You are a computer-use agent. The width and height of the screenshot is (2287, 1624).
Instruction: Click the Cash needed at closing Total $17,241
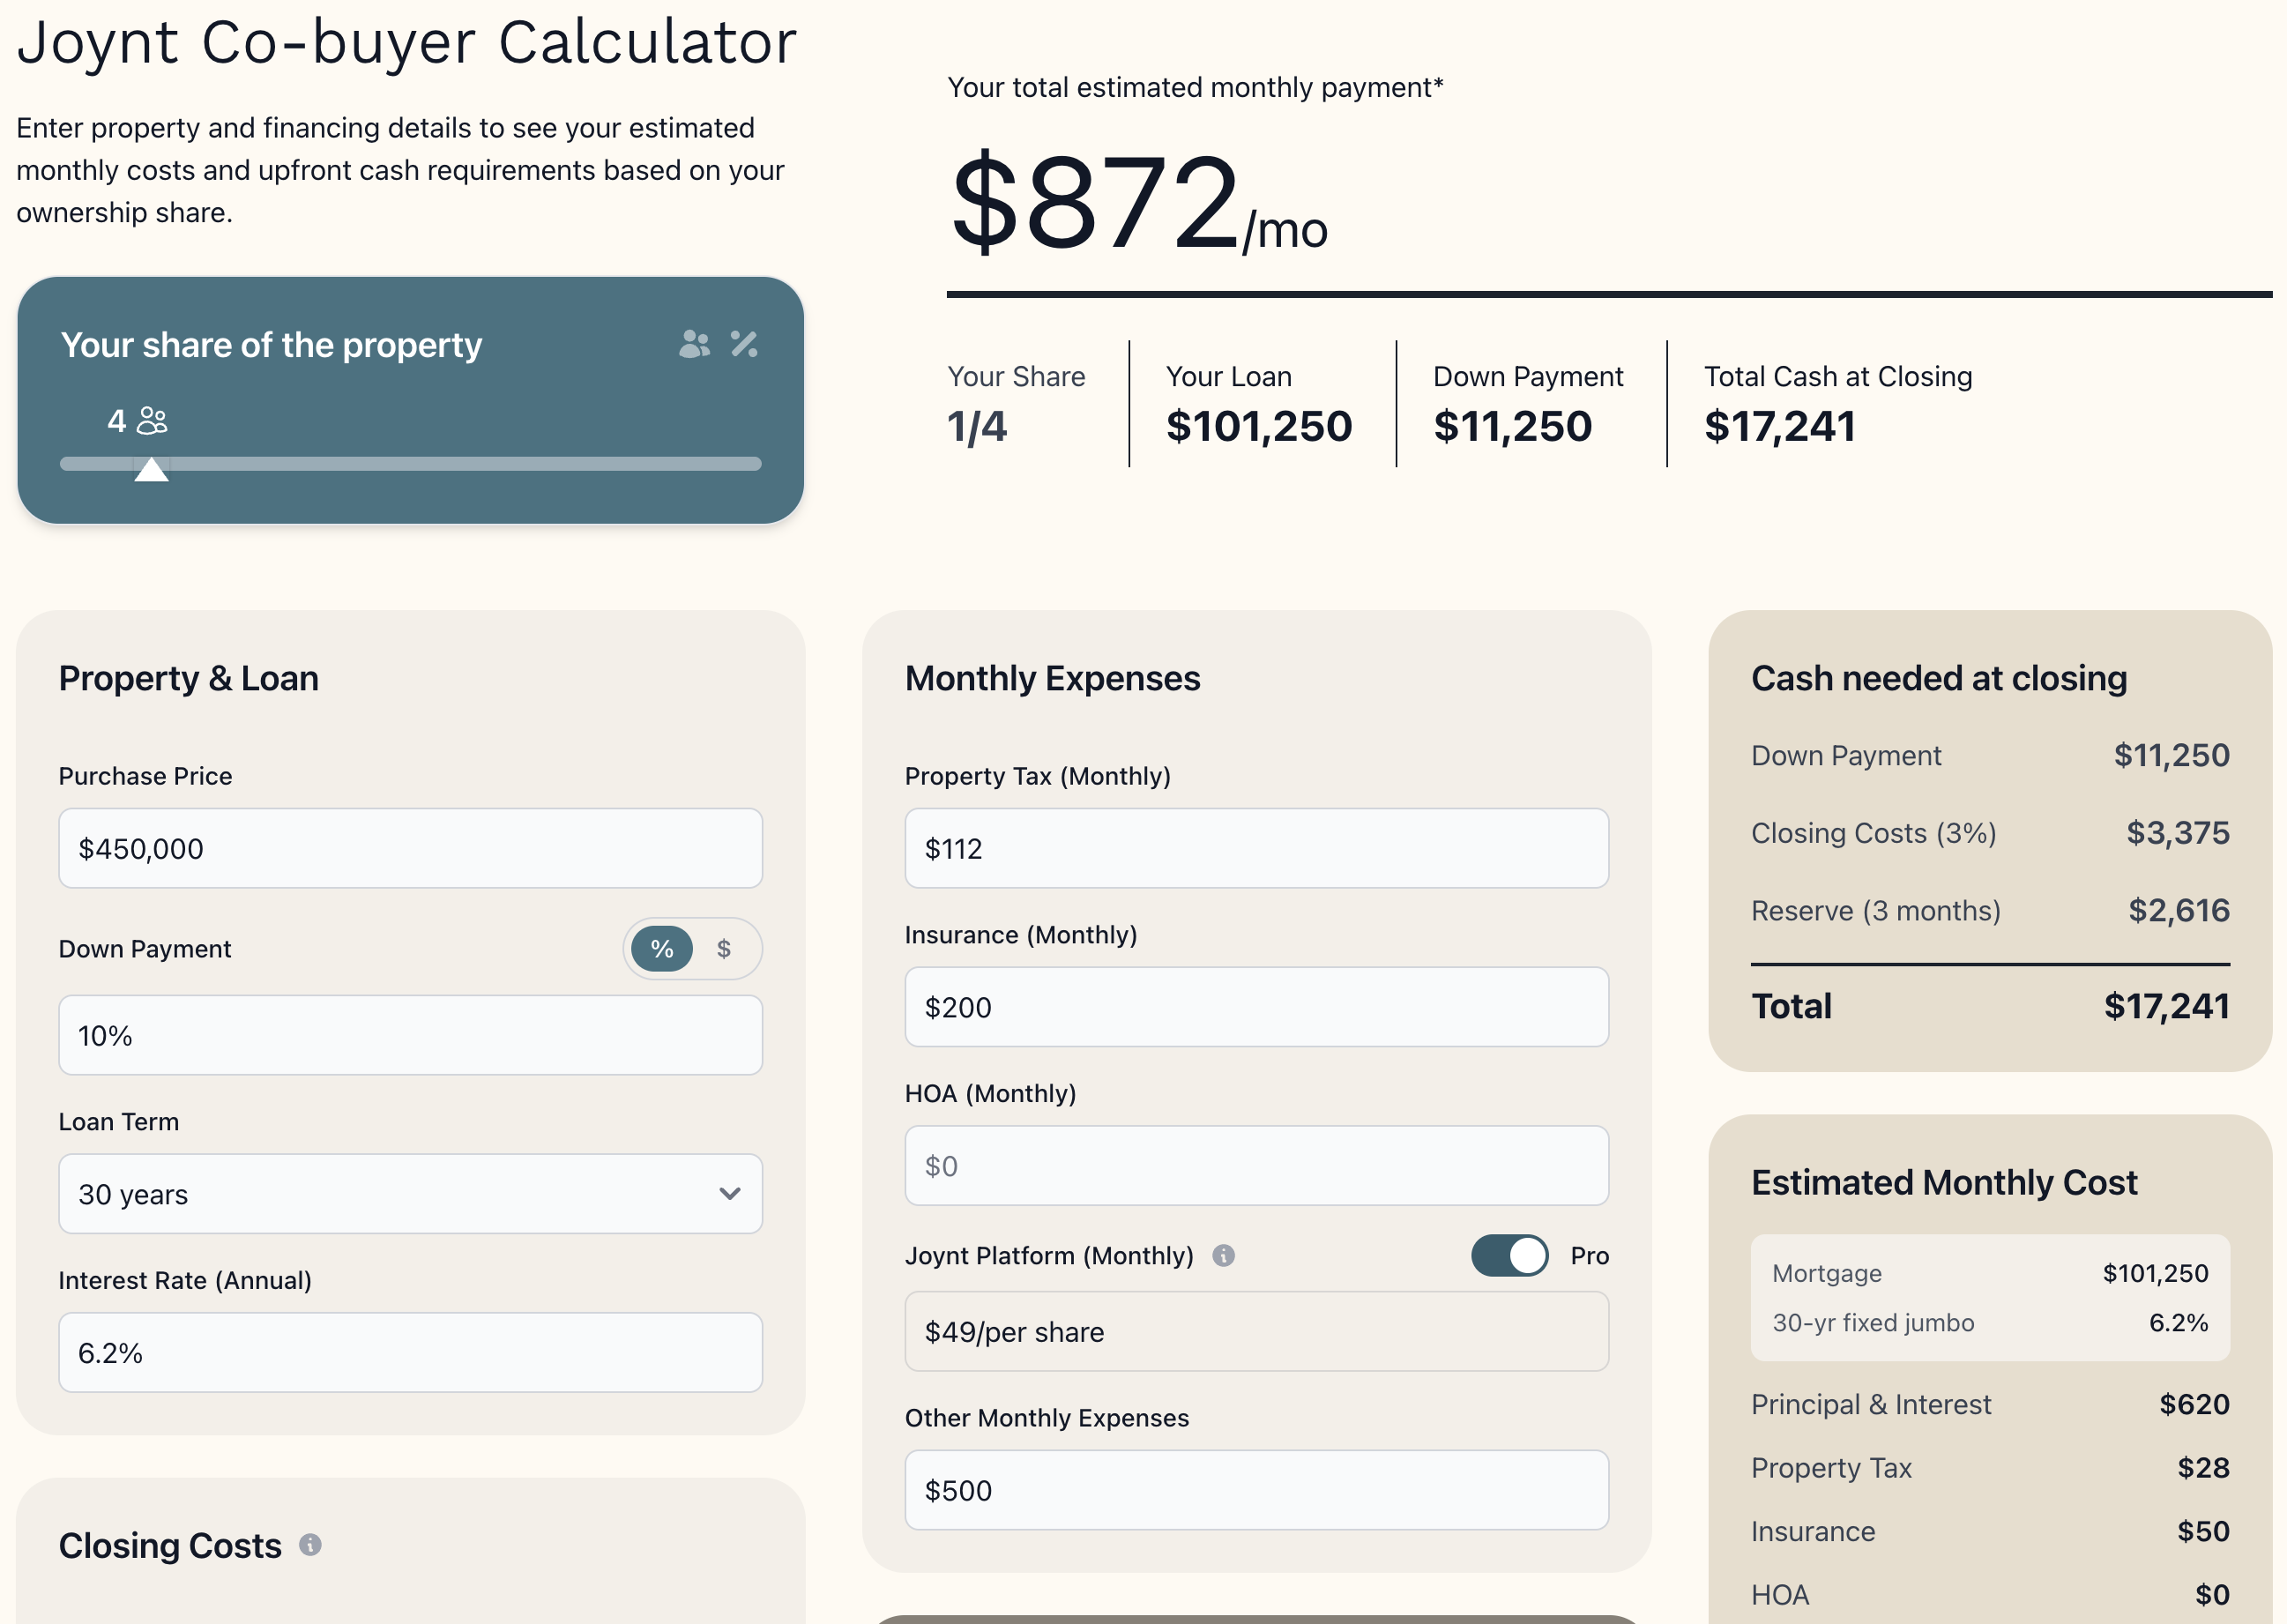[x=2167, y=1007]
